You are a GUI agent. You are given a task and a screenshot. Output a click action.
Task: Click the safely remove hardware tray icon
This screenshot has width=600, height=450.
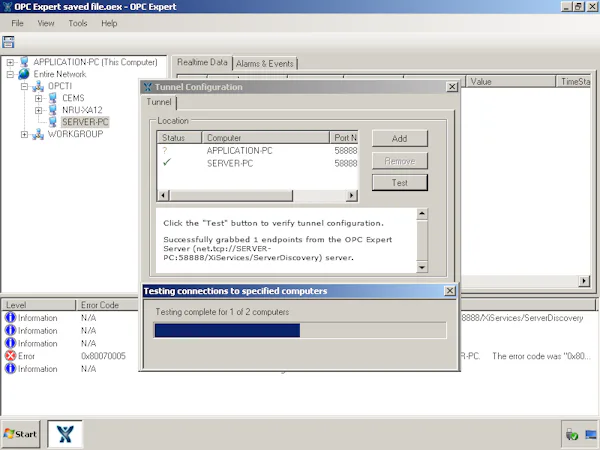click(x=572, y=435)
